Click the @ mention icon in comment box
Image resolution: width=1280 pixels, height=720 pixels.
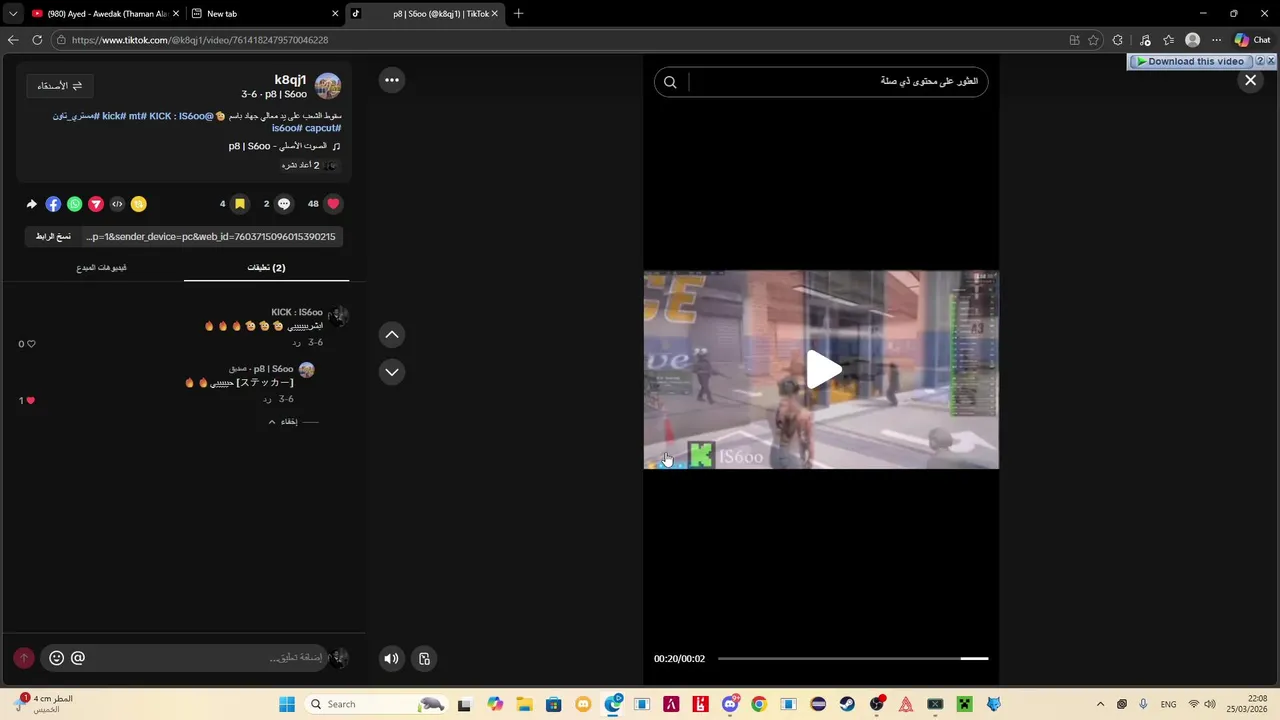(78, 658)
